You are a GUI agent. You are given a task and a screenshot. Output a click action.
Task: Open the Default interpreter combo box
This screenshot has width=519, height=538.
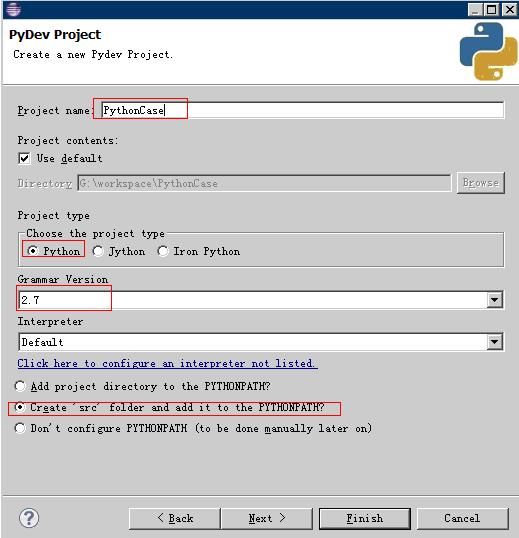point(261,342)
